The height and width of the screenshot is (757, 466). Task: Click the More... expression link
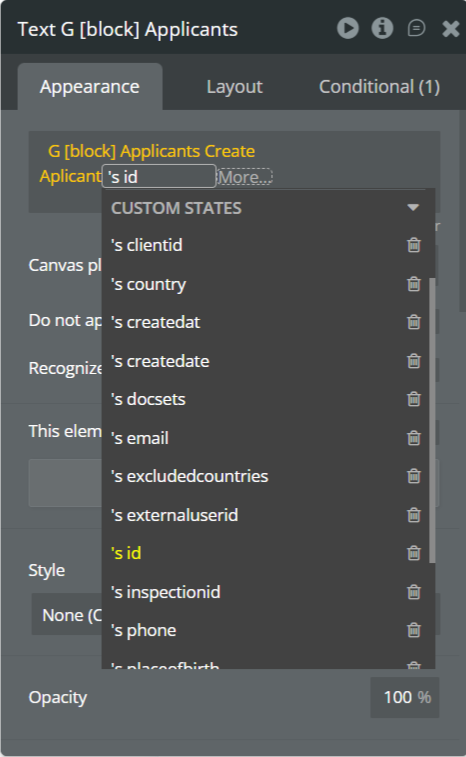[x=245, y=177]
